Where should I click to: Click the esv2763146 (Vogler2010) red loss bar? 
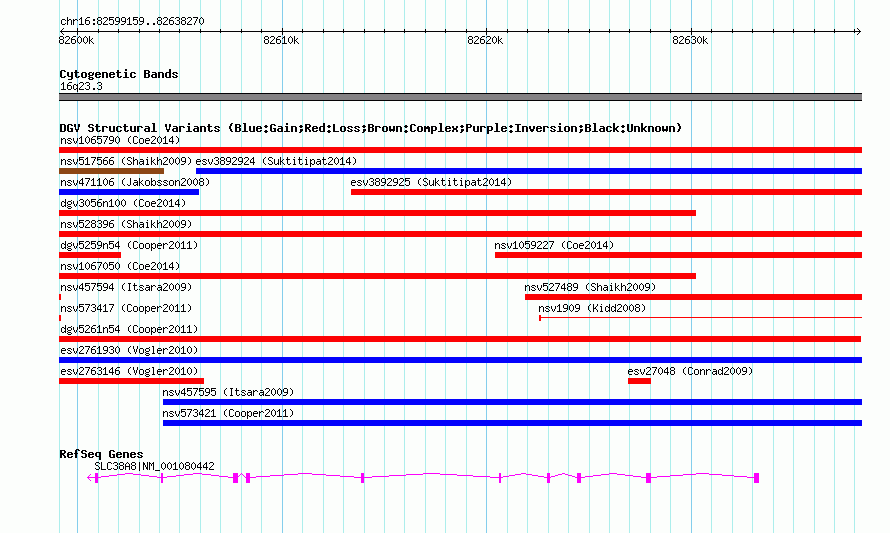point(131,381)
